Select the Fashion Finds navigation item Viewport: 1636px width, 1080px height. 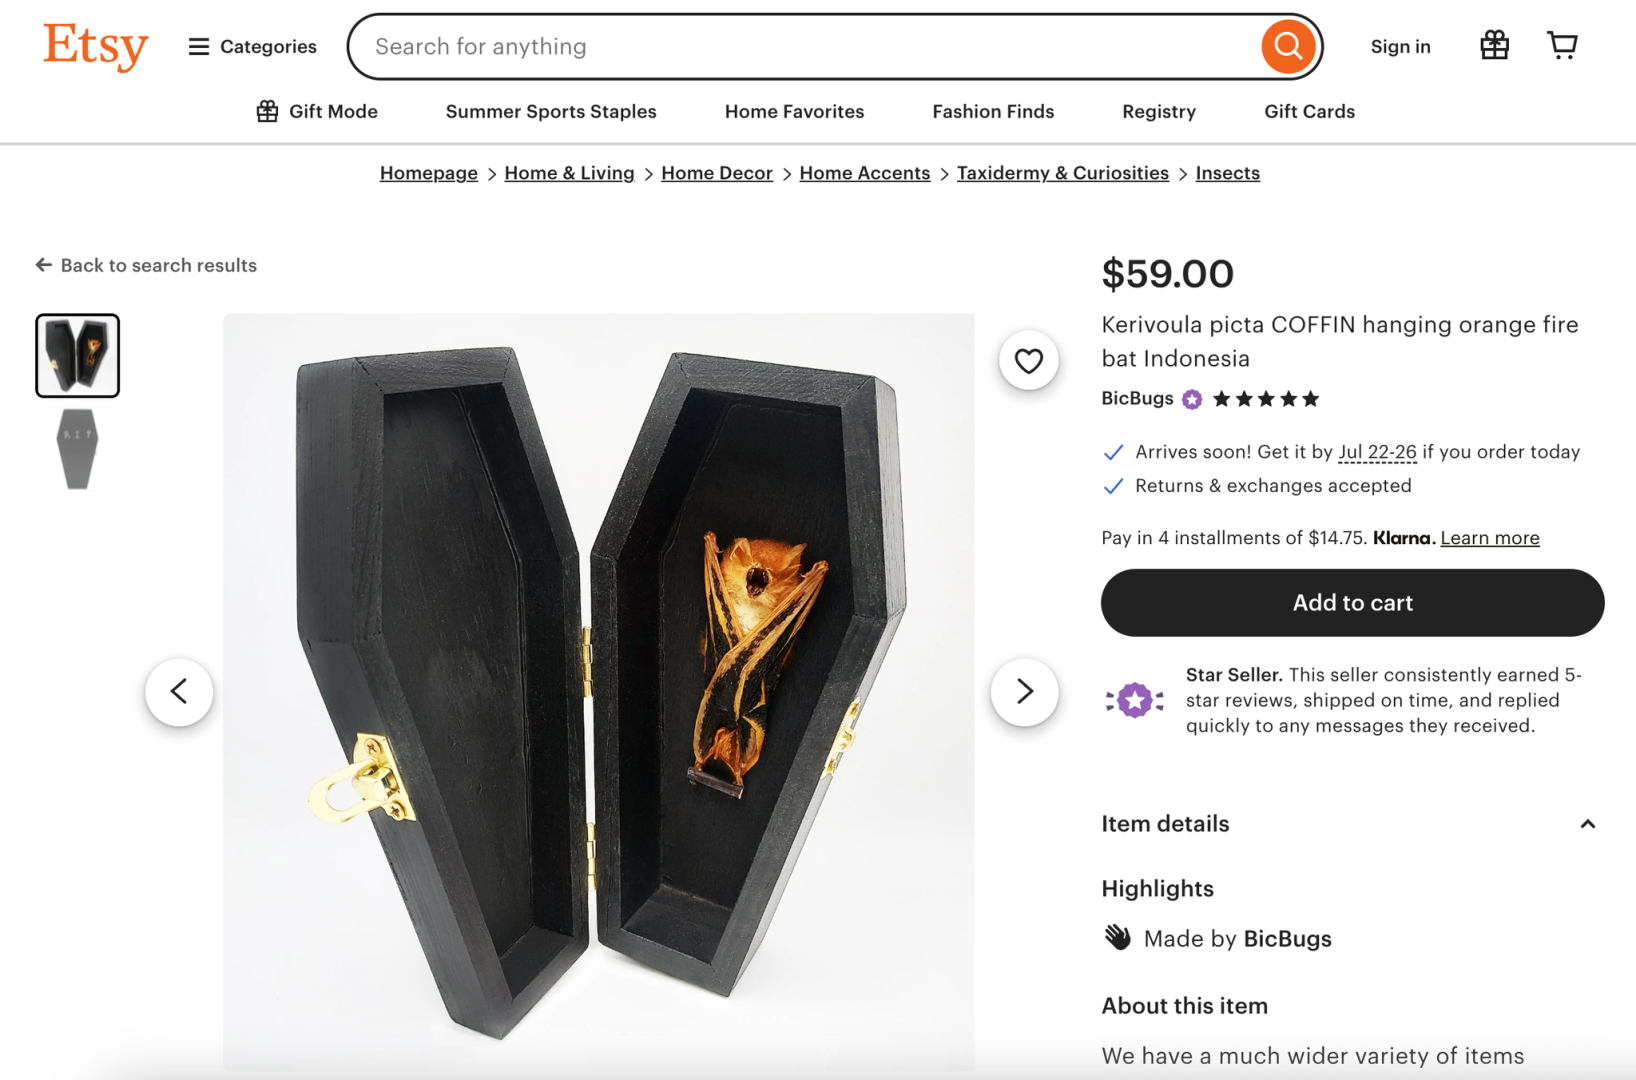click(993, 111)
